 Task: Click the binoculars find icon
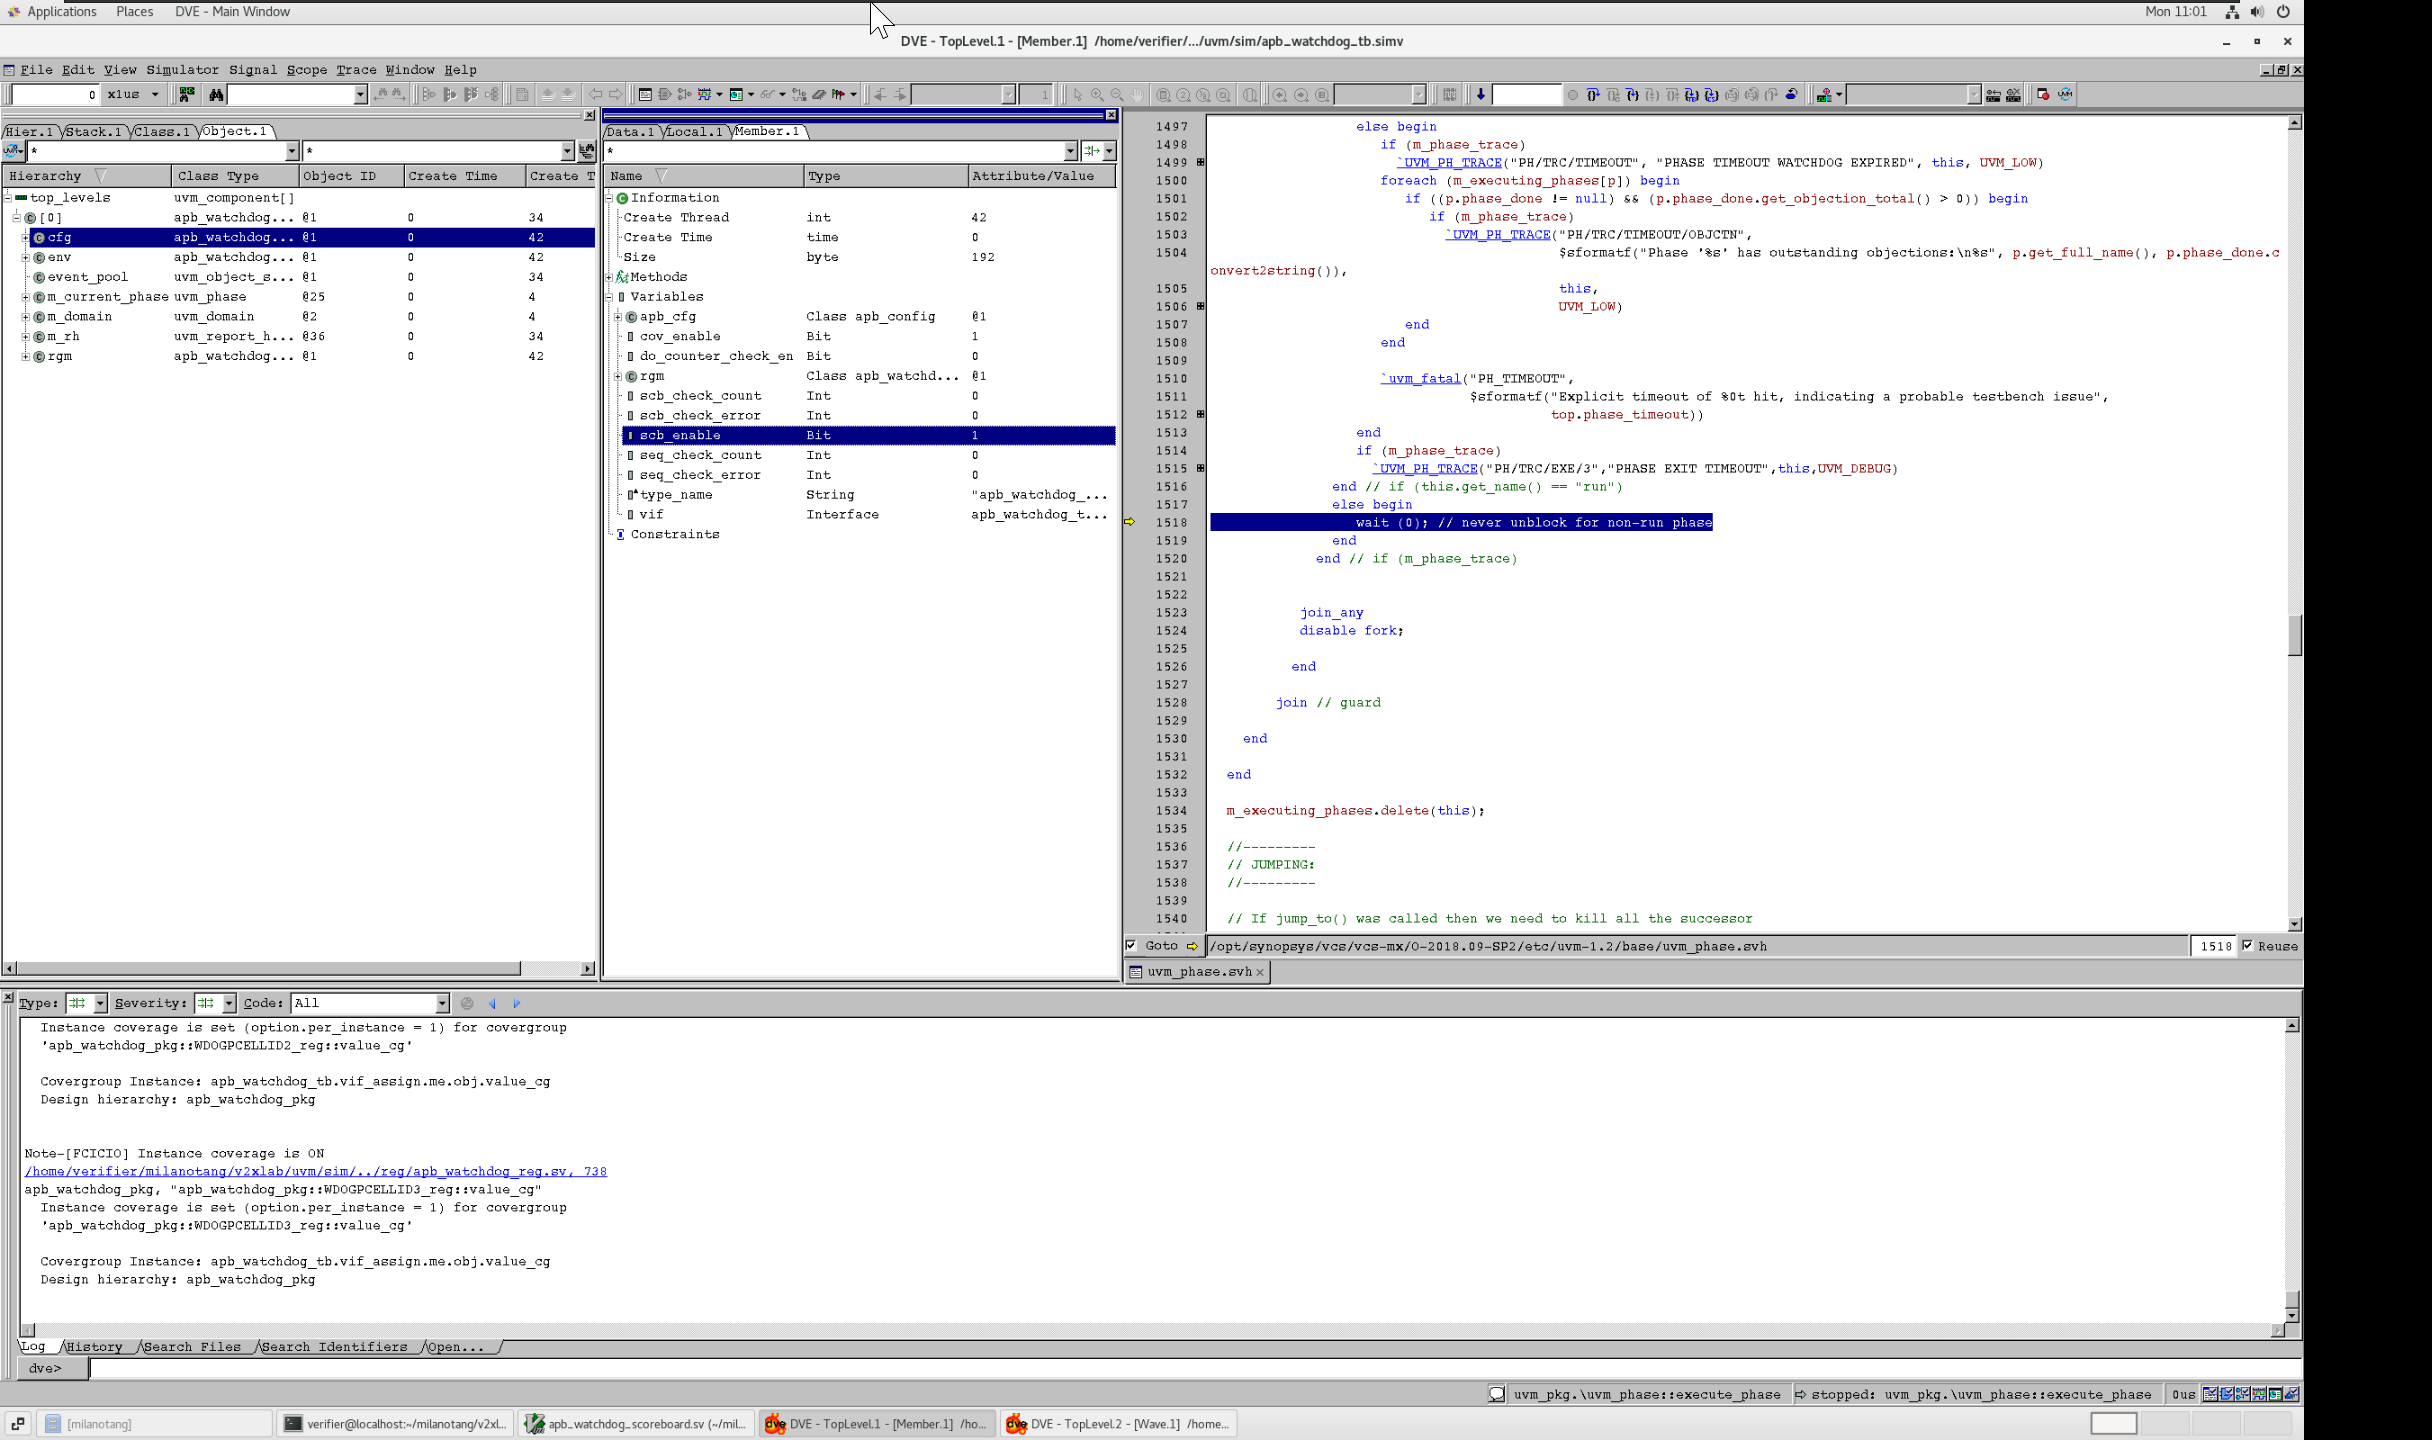(216, 94)
